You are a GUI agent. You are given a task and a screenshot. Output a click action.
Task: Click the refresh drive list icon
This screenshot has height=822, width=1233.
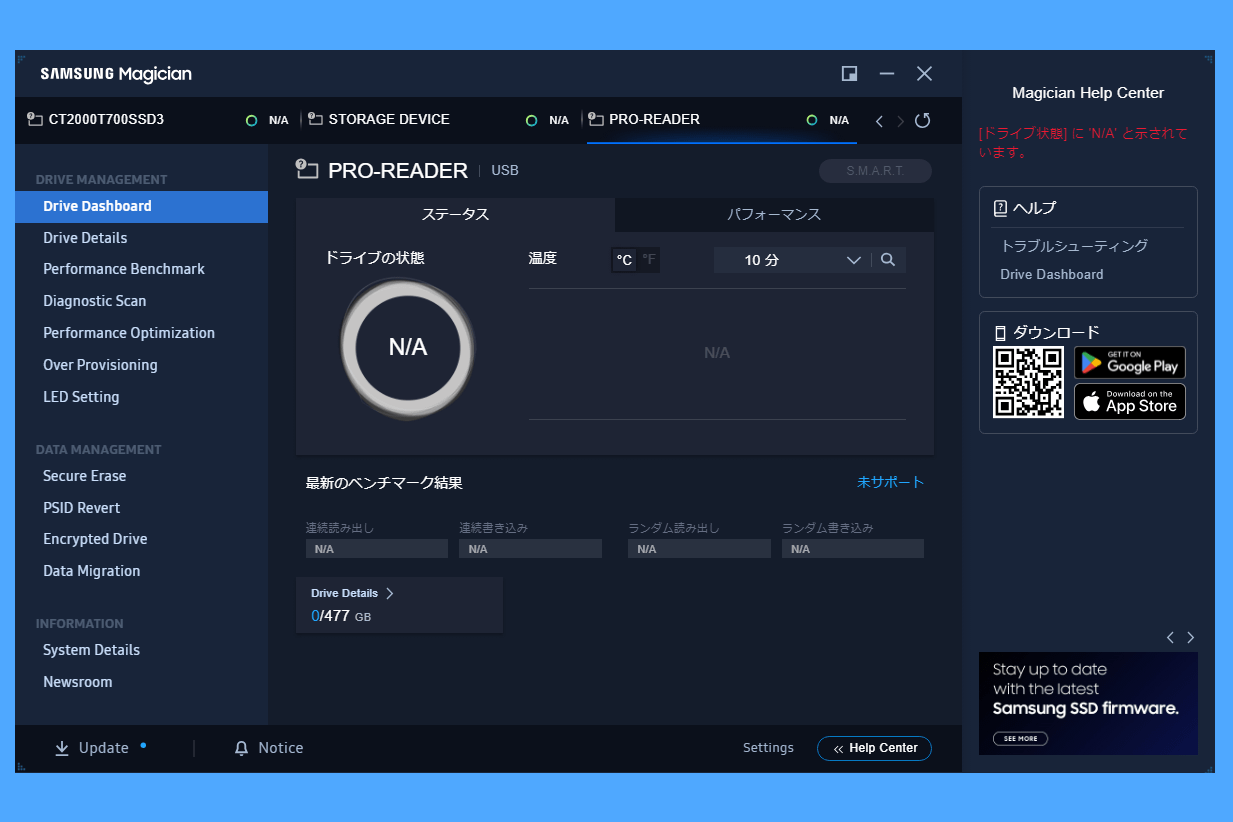click(x=922, y=120)
